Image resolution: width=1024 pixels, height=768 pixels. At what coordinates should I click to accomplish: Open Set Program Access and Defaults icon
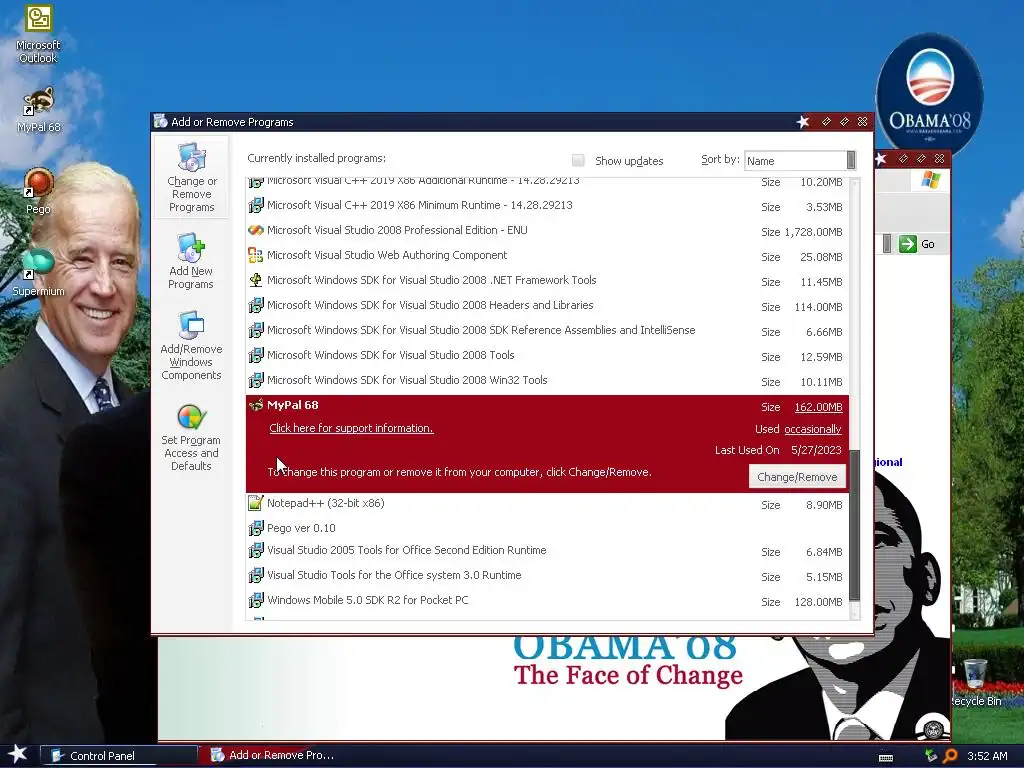tap(191, 438)
